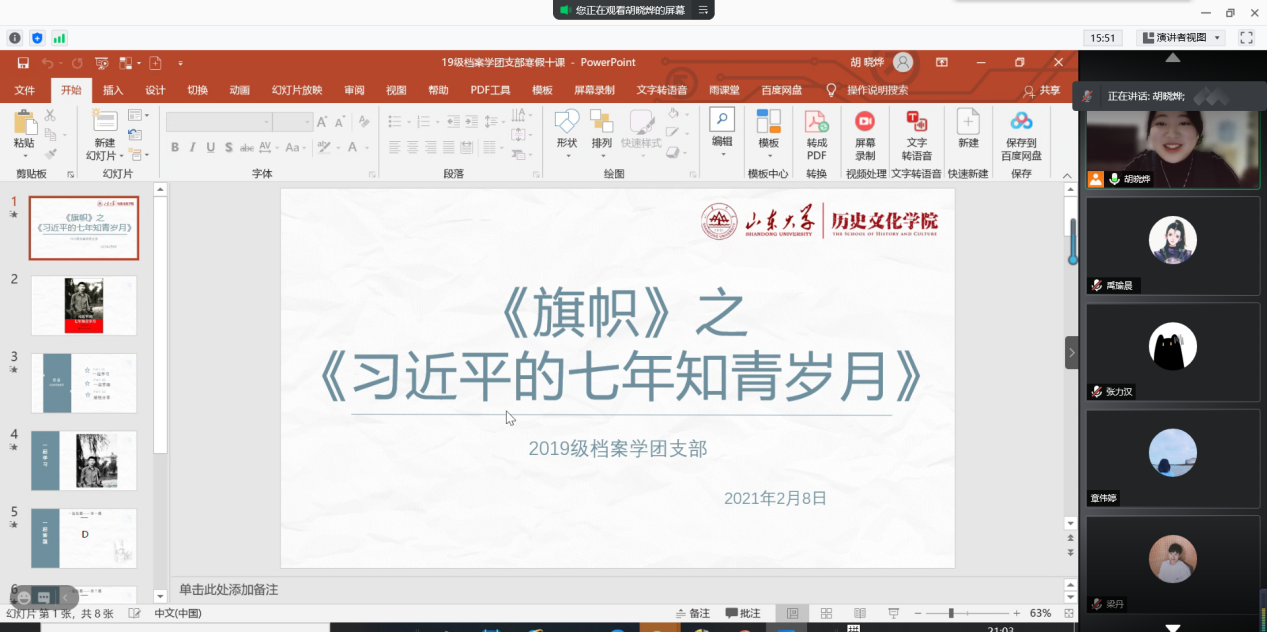Click the zoom slider handle in status bar
Screen dimensions: 1267x632
(x=951, y=613)
